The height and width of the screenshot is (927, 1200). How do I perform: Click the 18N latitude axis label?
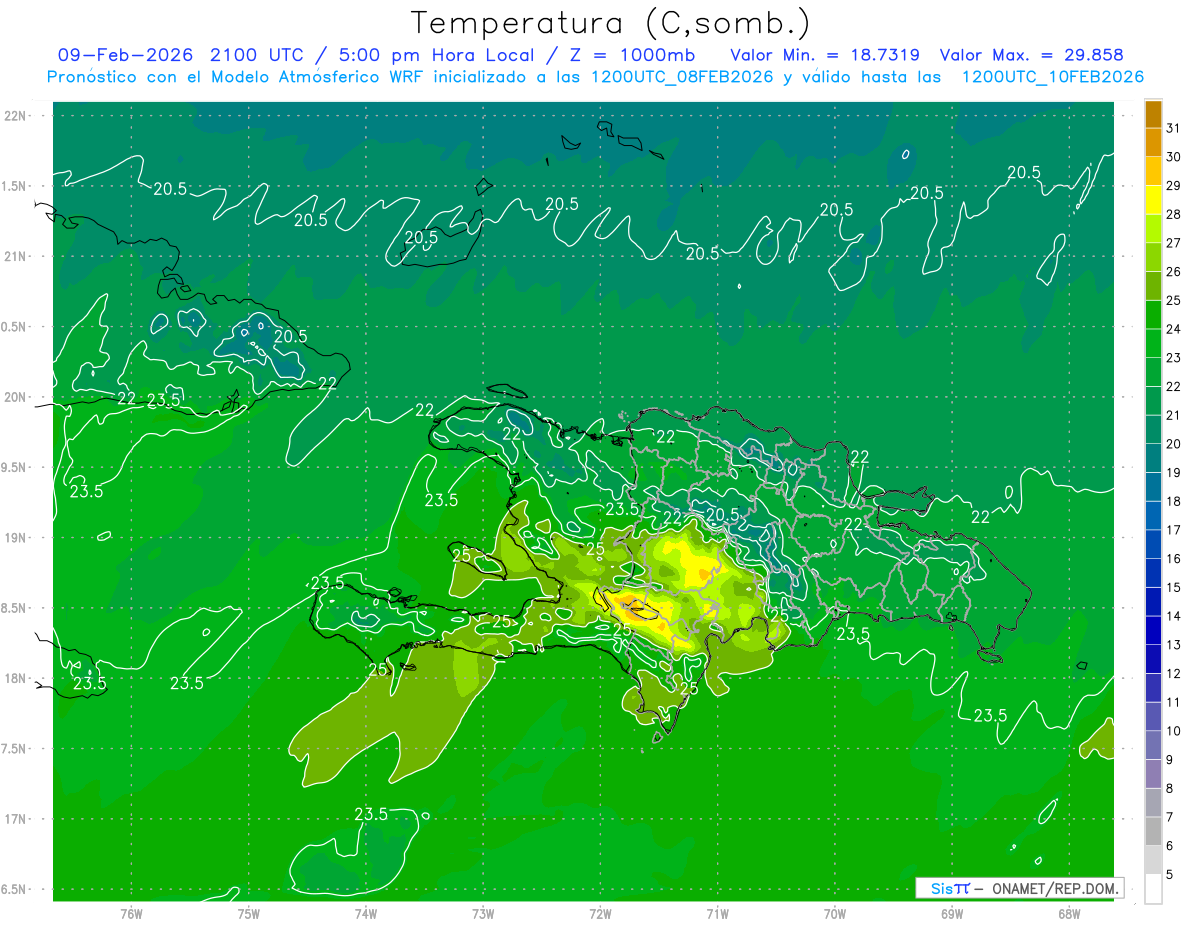pyautogui.click(x=17, y=678)
